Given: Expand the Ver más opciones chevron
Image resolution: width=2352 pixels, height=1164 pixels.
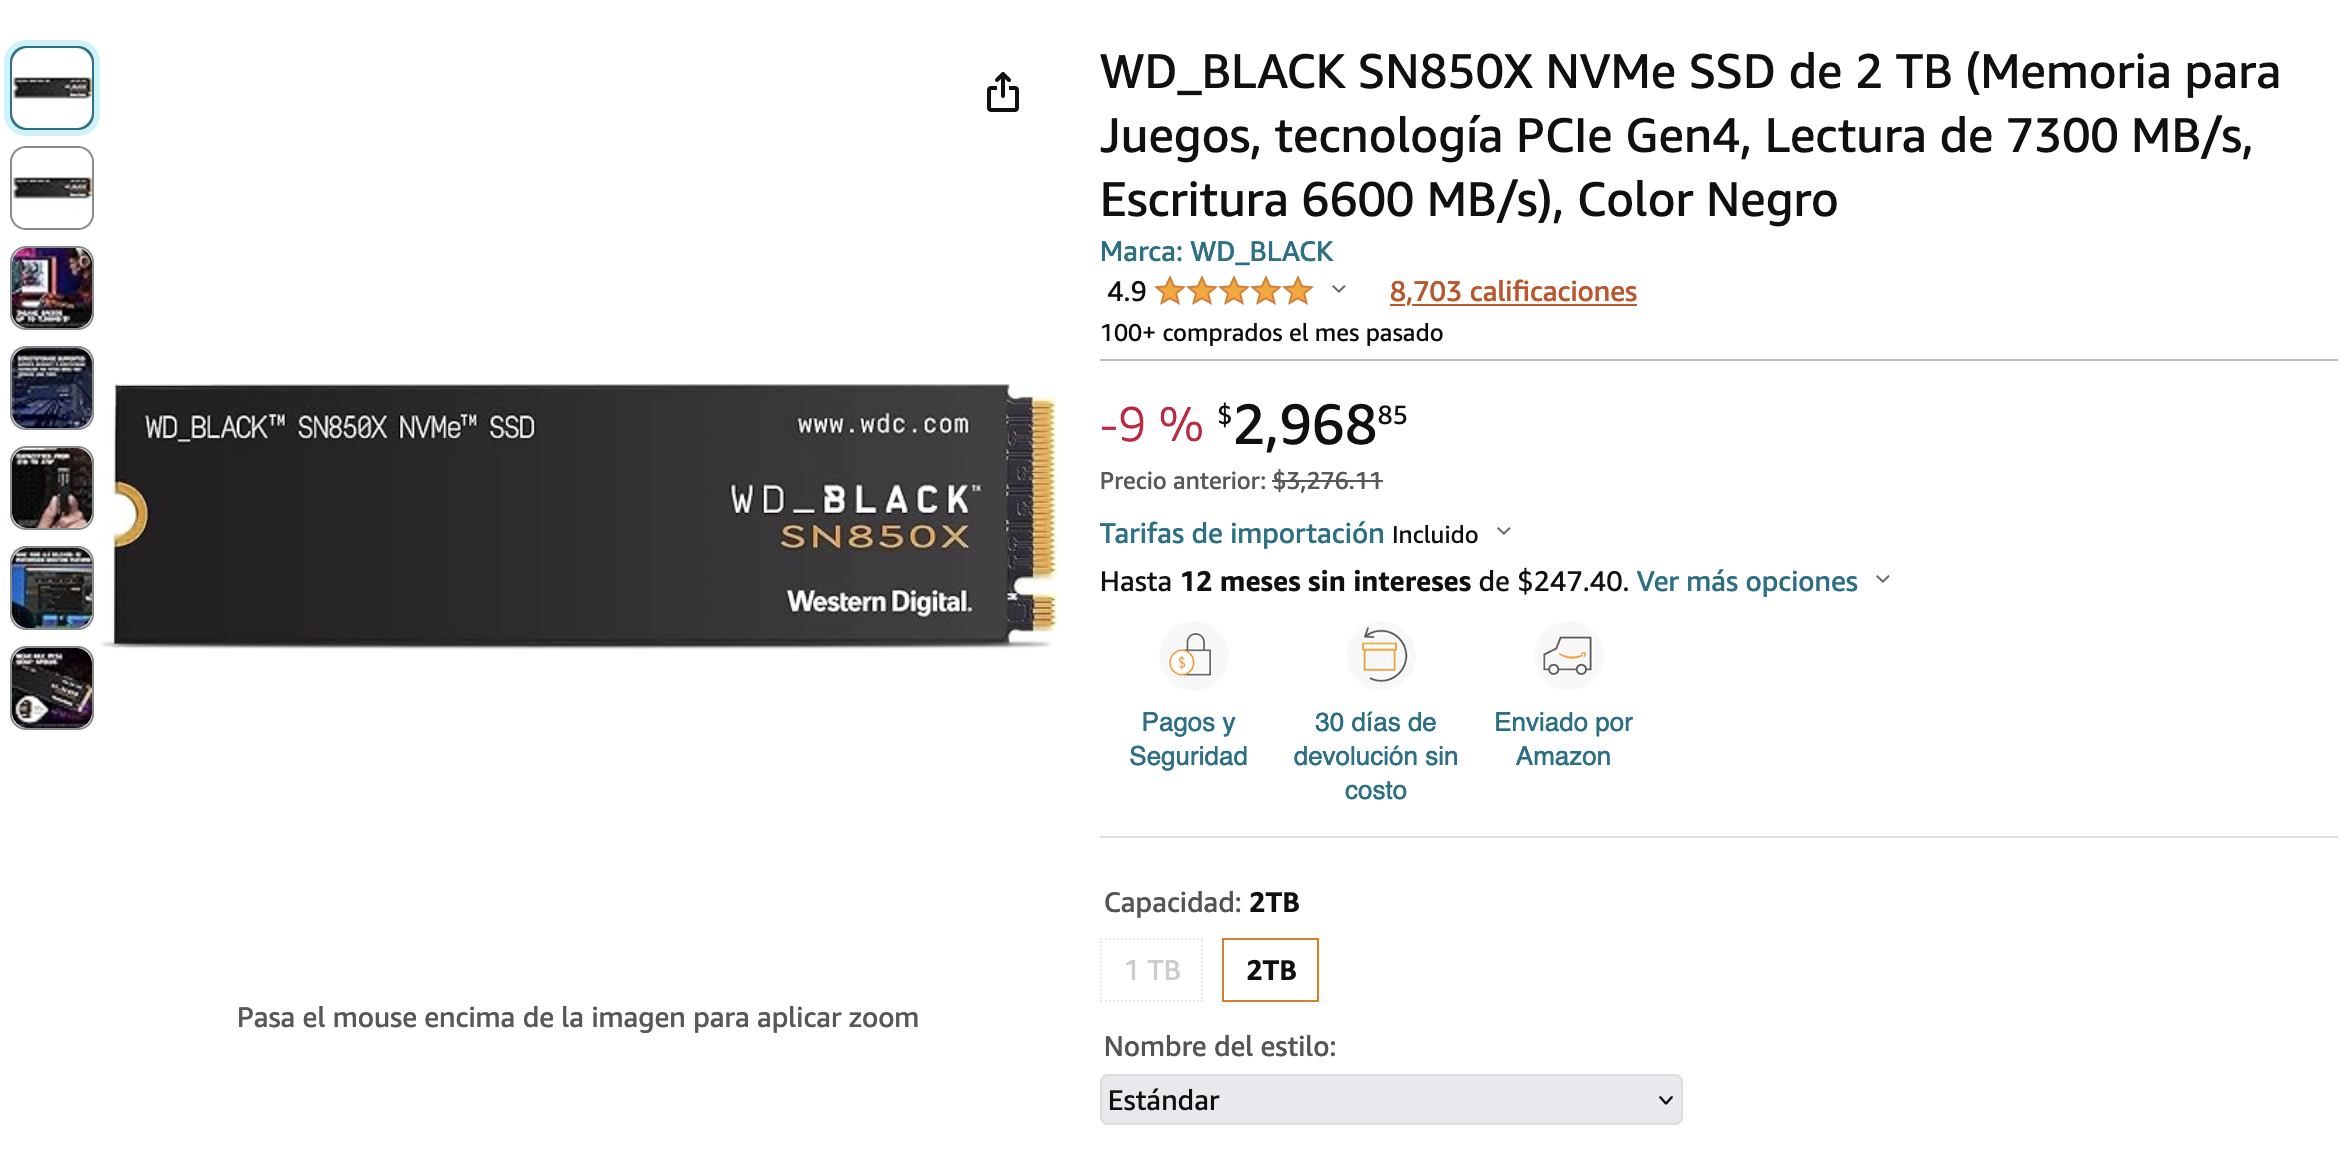Looking at the screenshot, I should point(1884,580).
